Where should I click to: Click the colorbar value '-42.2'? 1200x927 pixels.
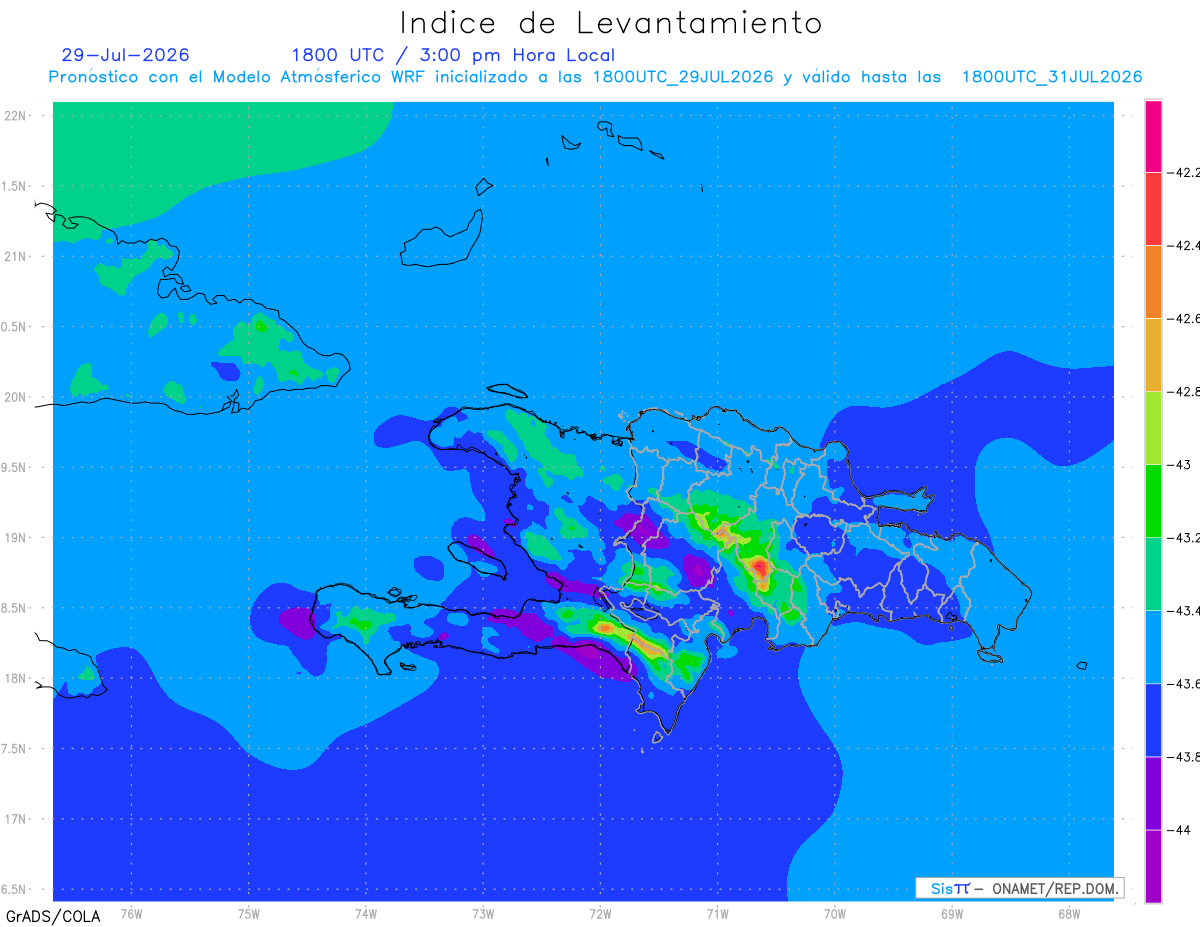pyautogui.click(x=1185, y=173)
